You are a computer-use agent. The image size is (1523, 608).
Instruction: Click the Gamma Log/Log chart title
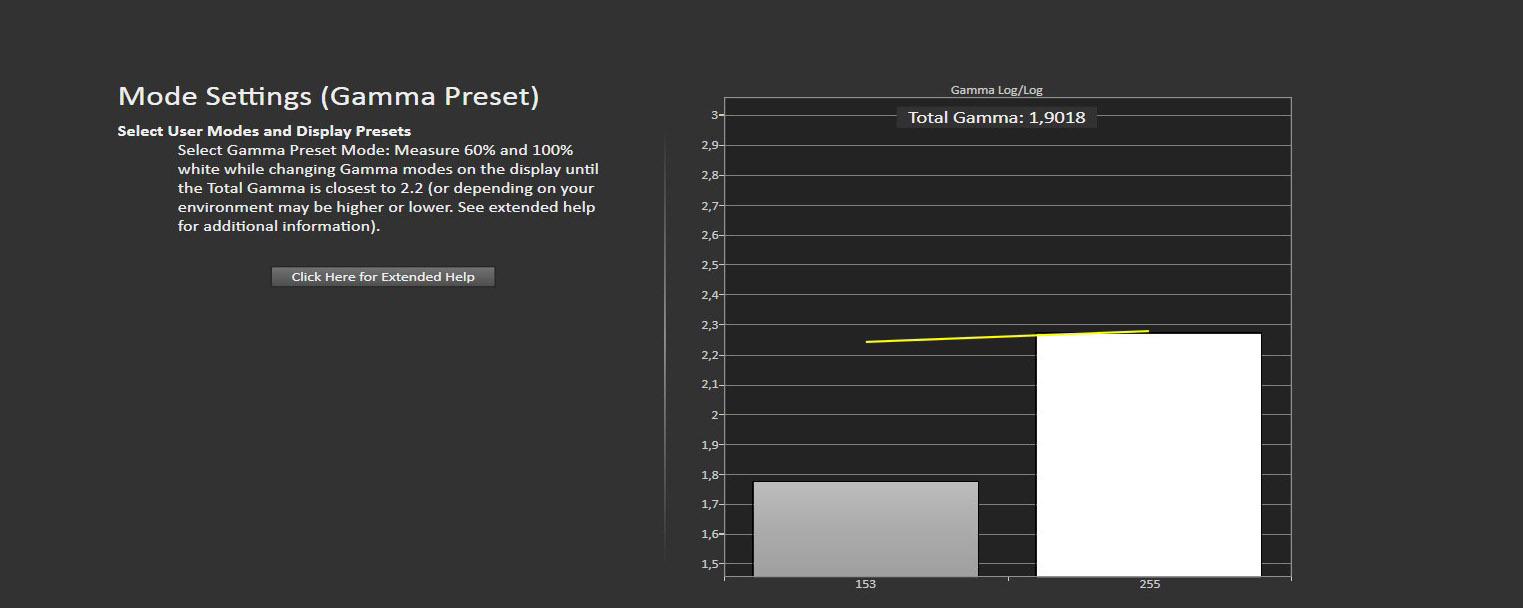[996, 90]
